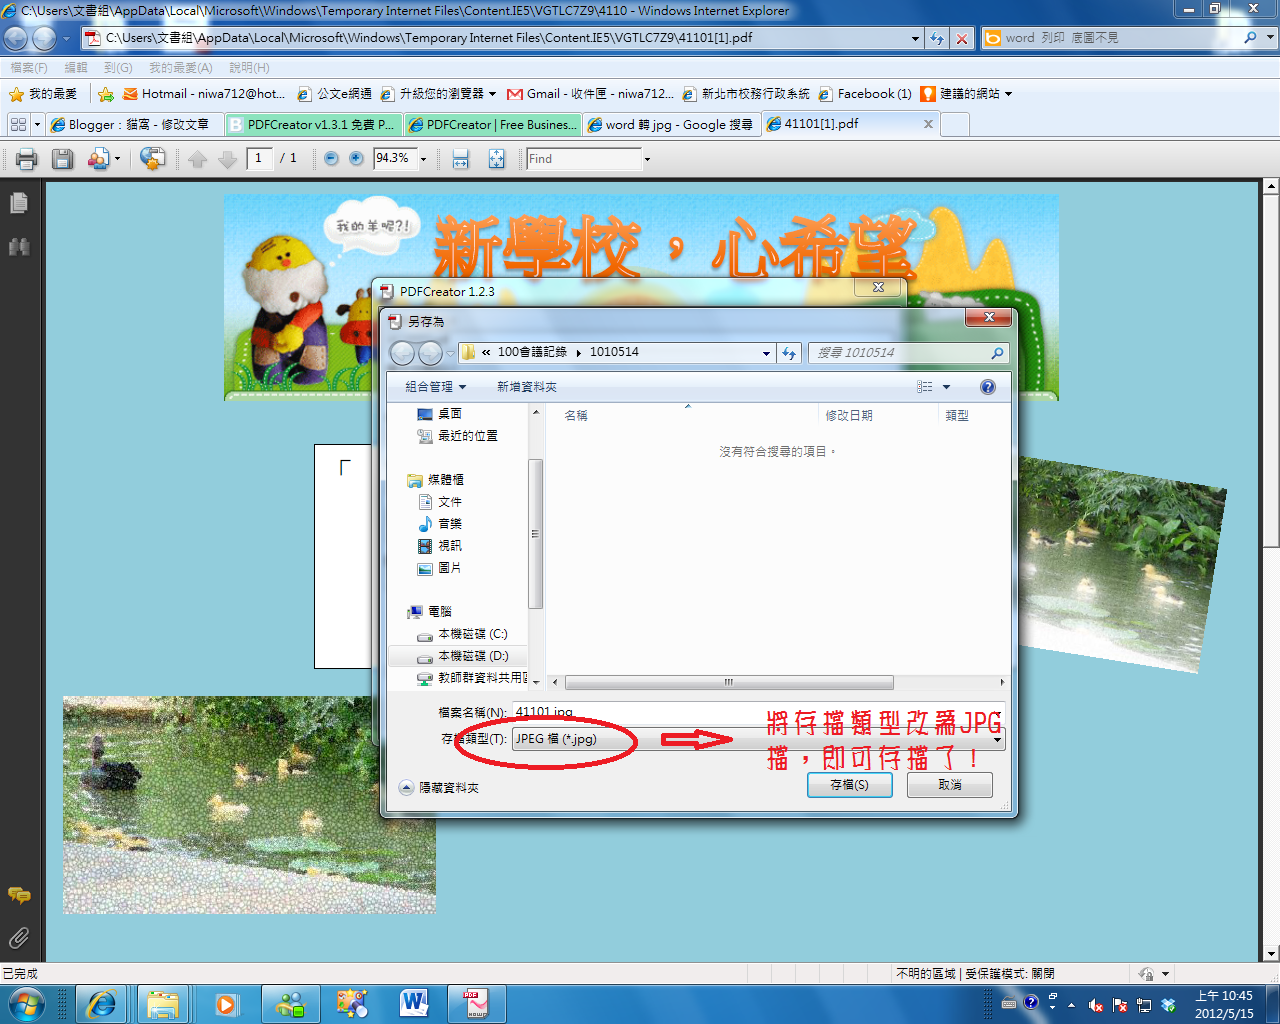Print the PDF using the printer icon

click(24, 158)
